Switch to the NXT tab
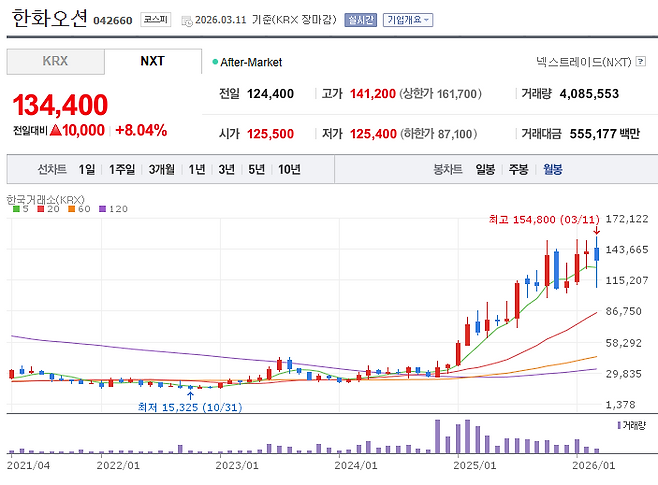 (x=152, y=61)
